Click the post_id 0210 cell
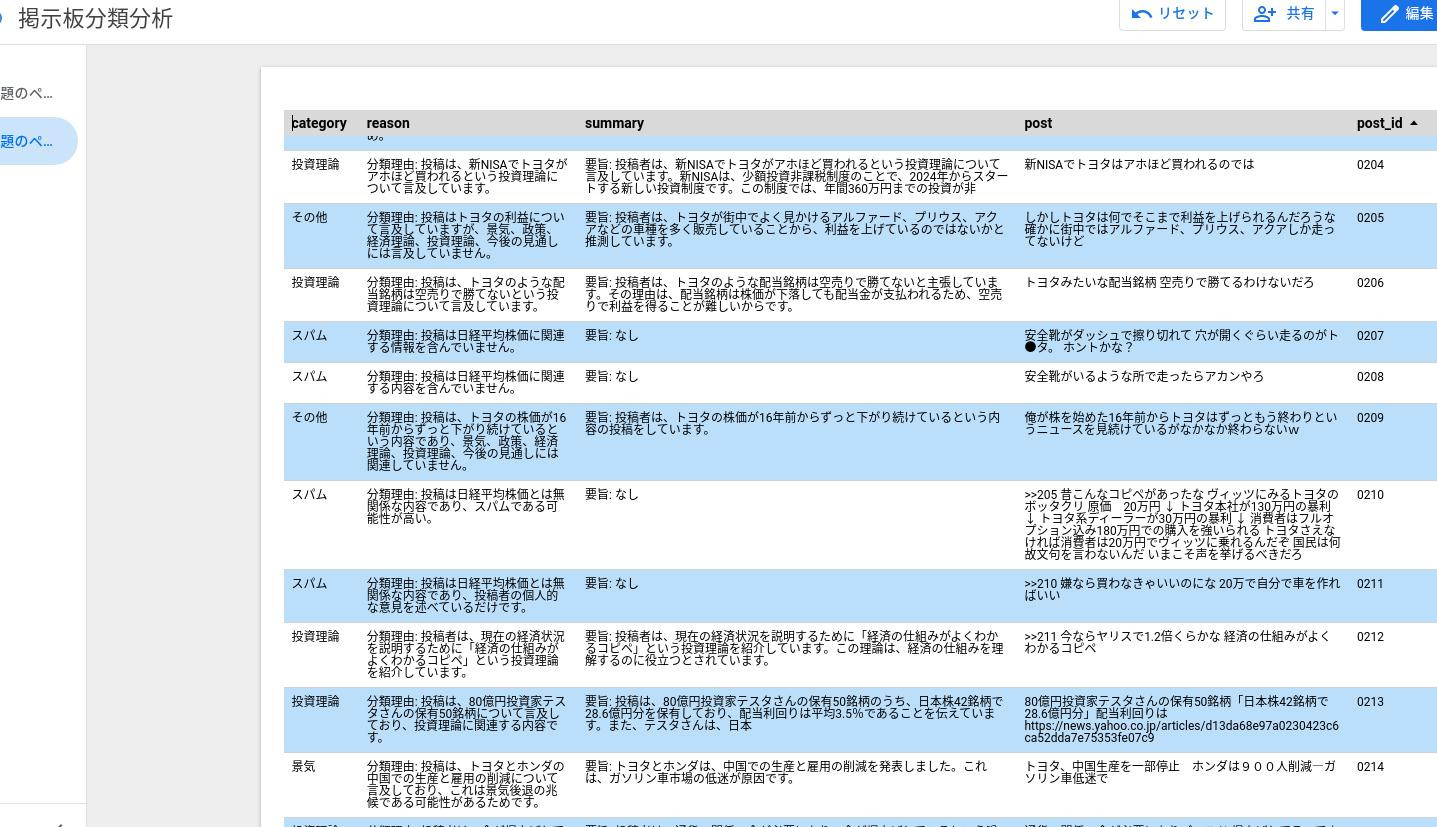The width and height of the screenshot is (1437, 827). coord(1370,494)
